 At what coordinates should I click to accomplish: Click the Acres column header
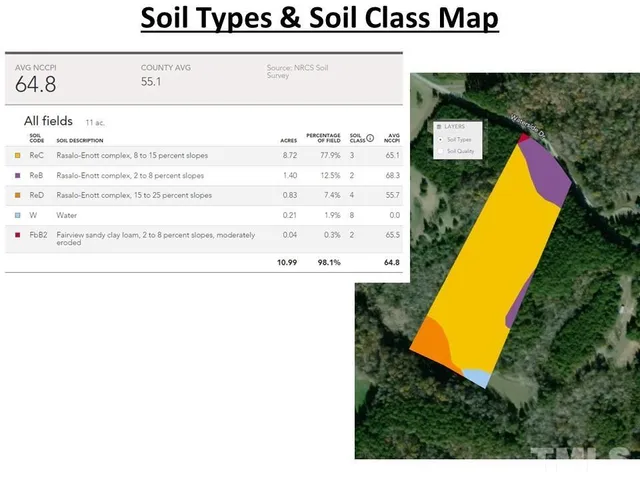pyautogui.click(x=289, y=141)
